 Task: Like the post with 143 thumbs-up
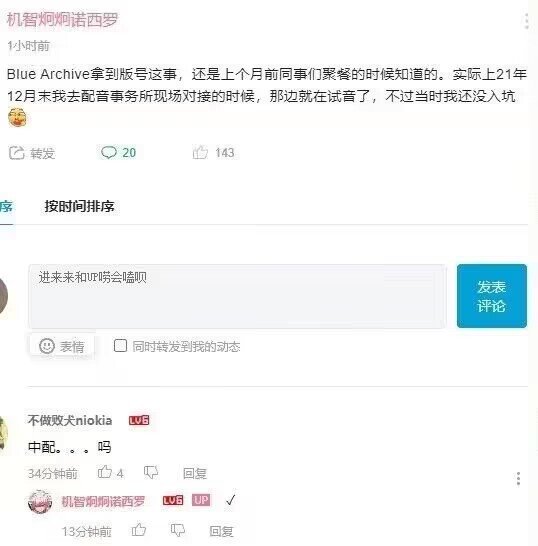tap(200, 152)
